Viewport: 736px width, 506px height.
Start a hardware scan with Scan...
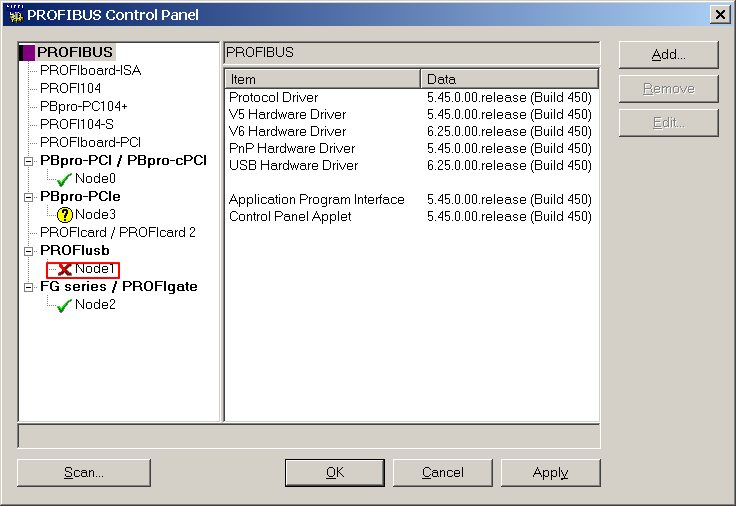84,473
